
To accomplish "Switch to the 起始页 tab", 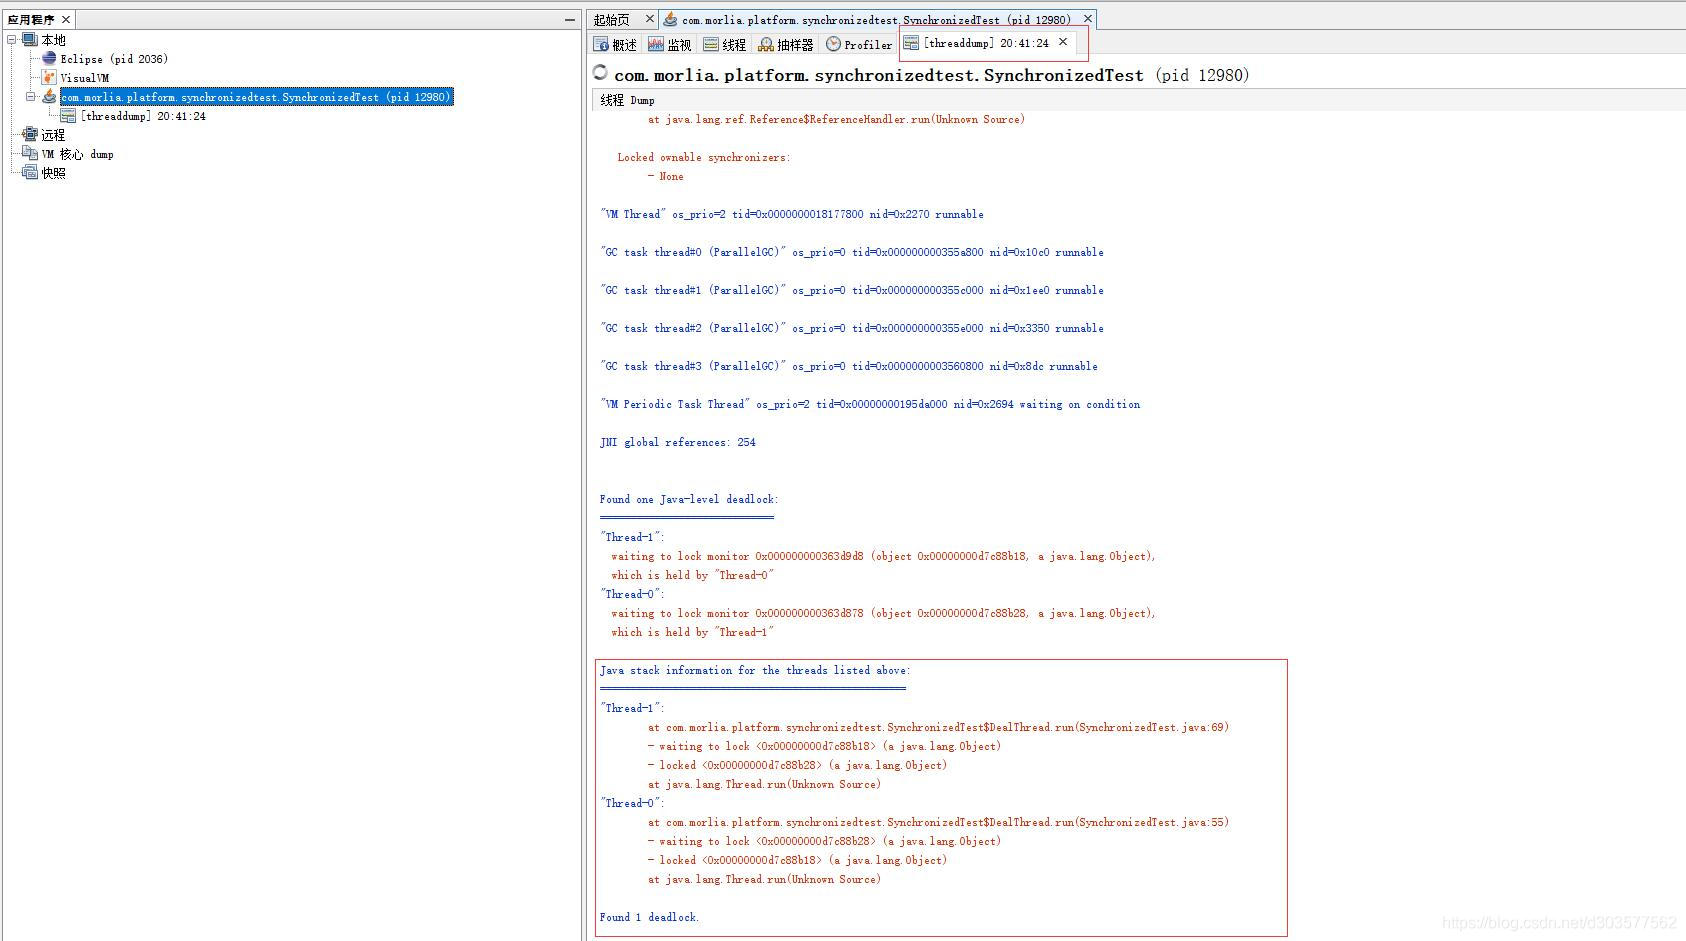I will click(612, 20).
